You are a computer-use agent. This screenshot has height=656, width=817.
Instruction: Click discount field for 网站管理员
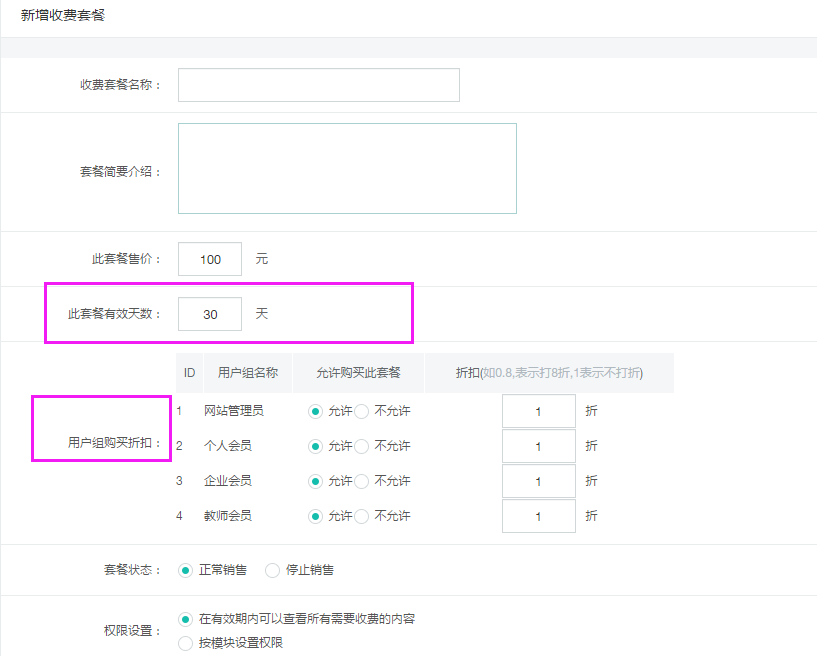tap(538, 411)
